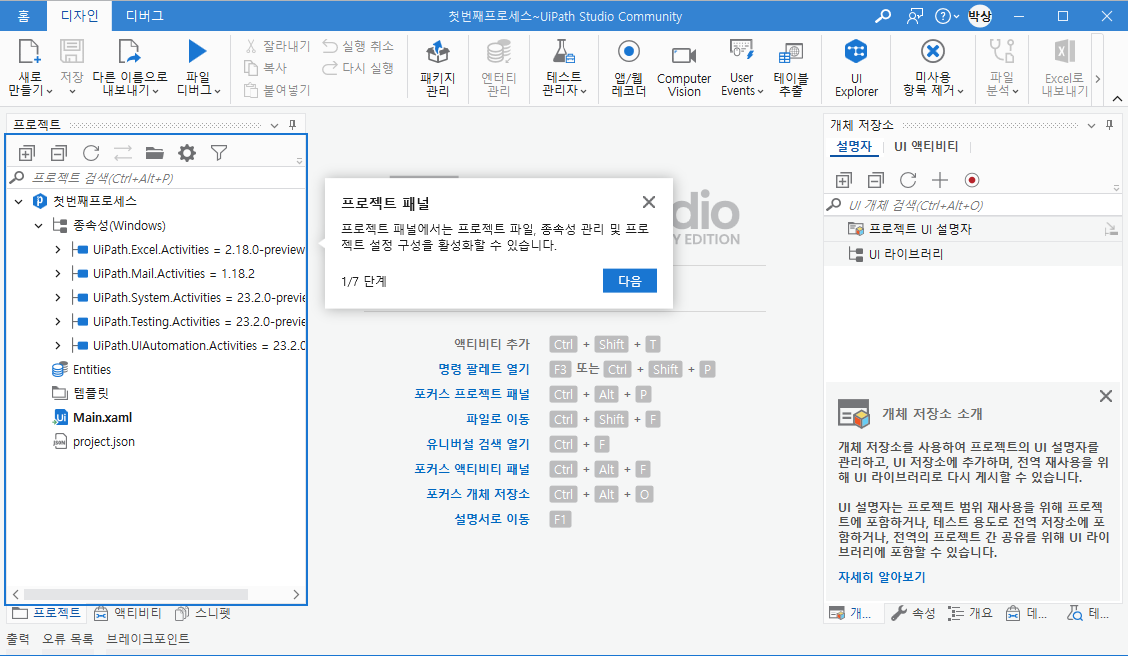Click the object repository record button
Image resolution: width=1128 pixels, height=656 pixels.
[x=972, y=180]
